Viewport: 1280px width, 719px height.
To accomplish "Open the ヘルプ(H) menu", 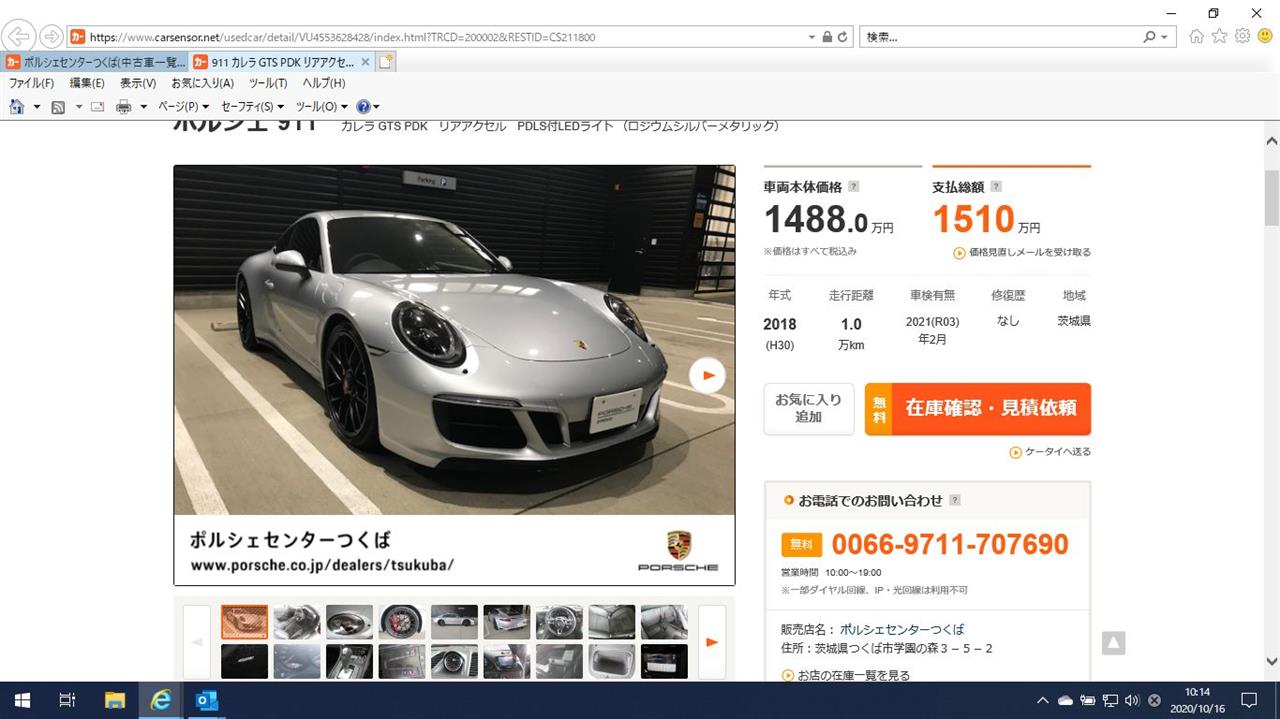I will point(324,83).
